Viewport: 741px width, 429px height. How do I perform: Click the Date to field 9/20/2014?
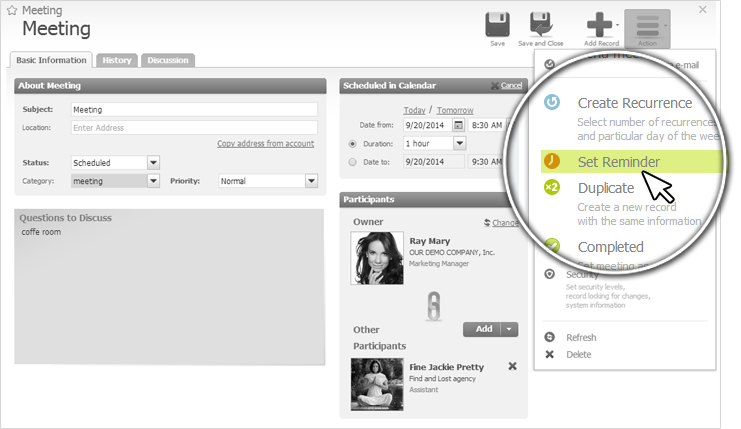click(434, 162)
